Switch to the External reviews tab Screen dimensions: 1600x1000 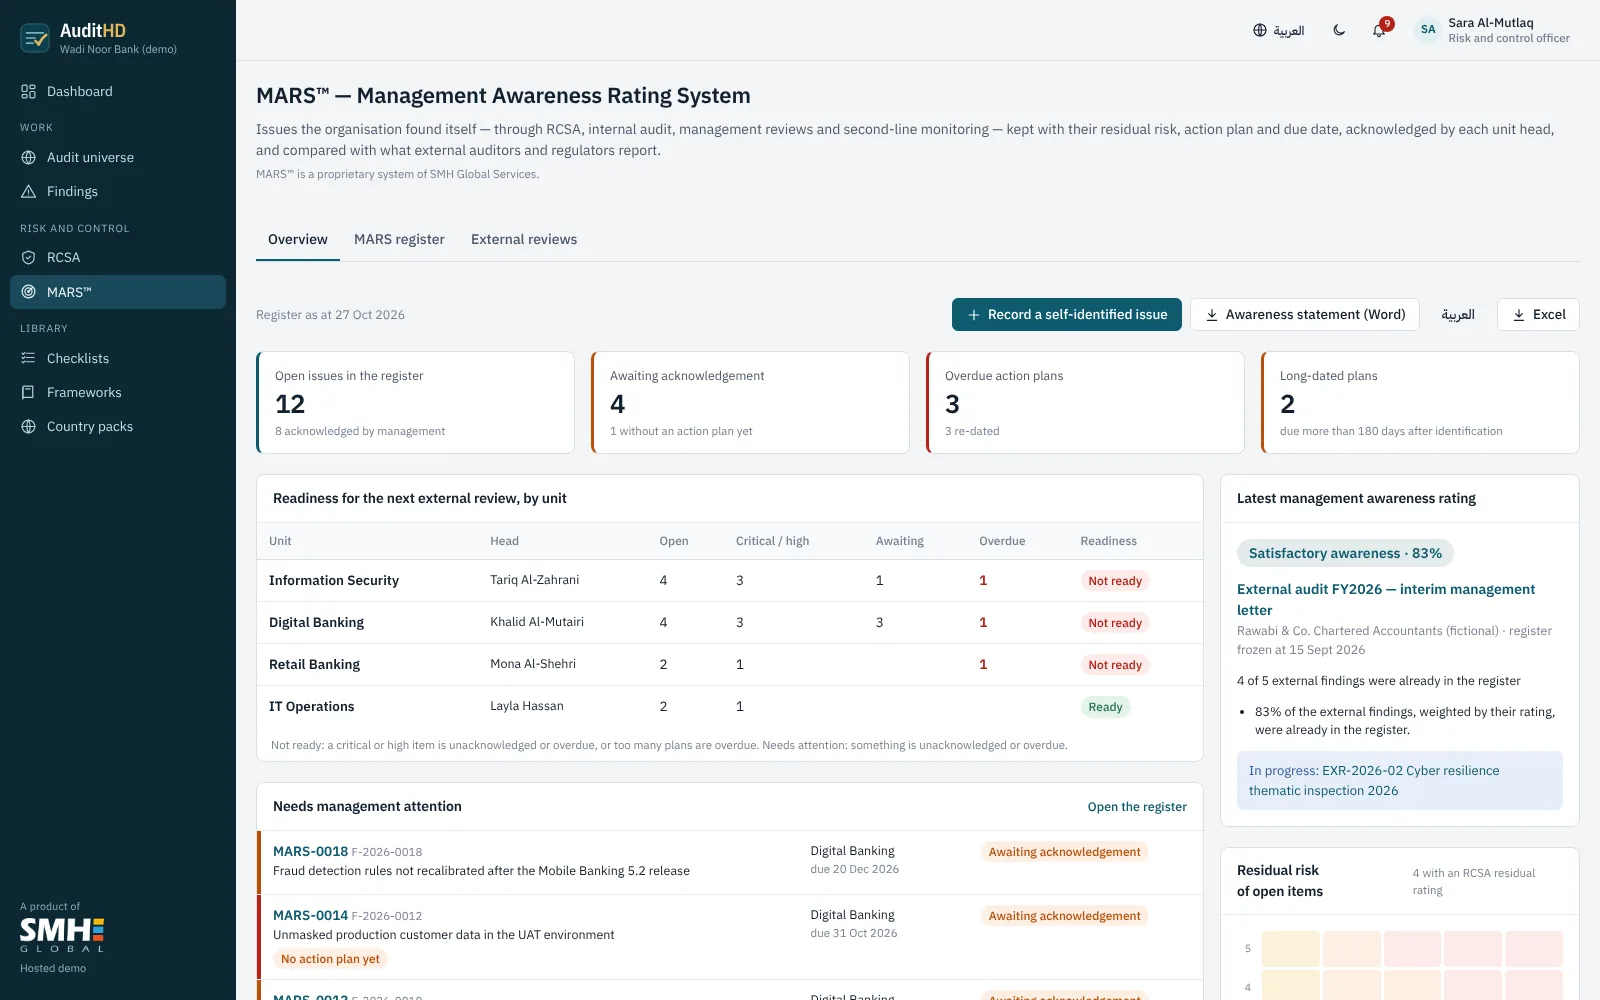pos(524,240)
